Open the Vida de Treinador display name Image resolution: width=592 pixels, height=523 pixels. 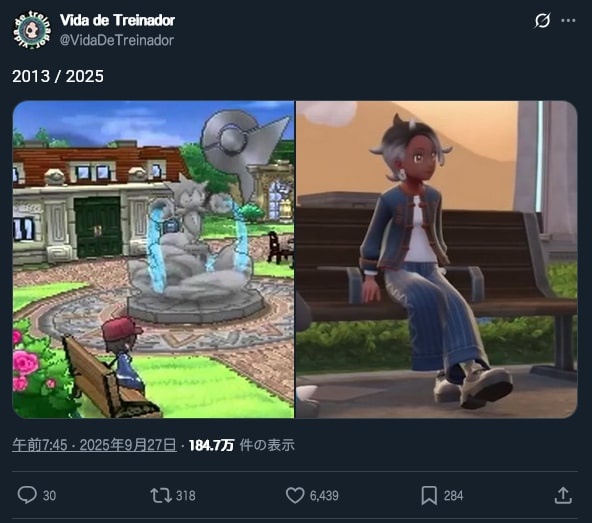click(117, 20)
